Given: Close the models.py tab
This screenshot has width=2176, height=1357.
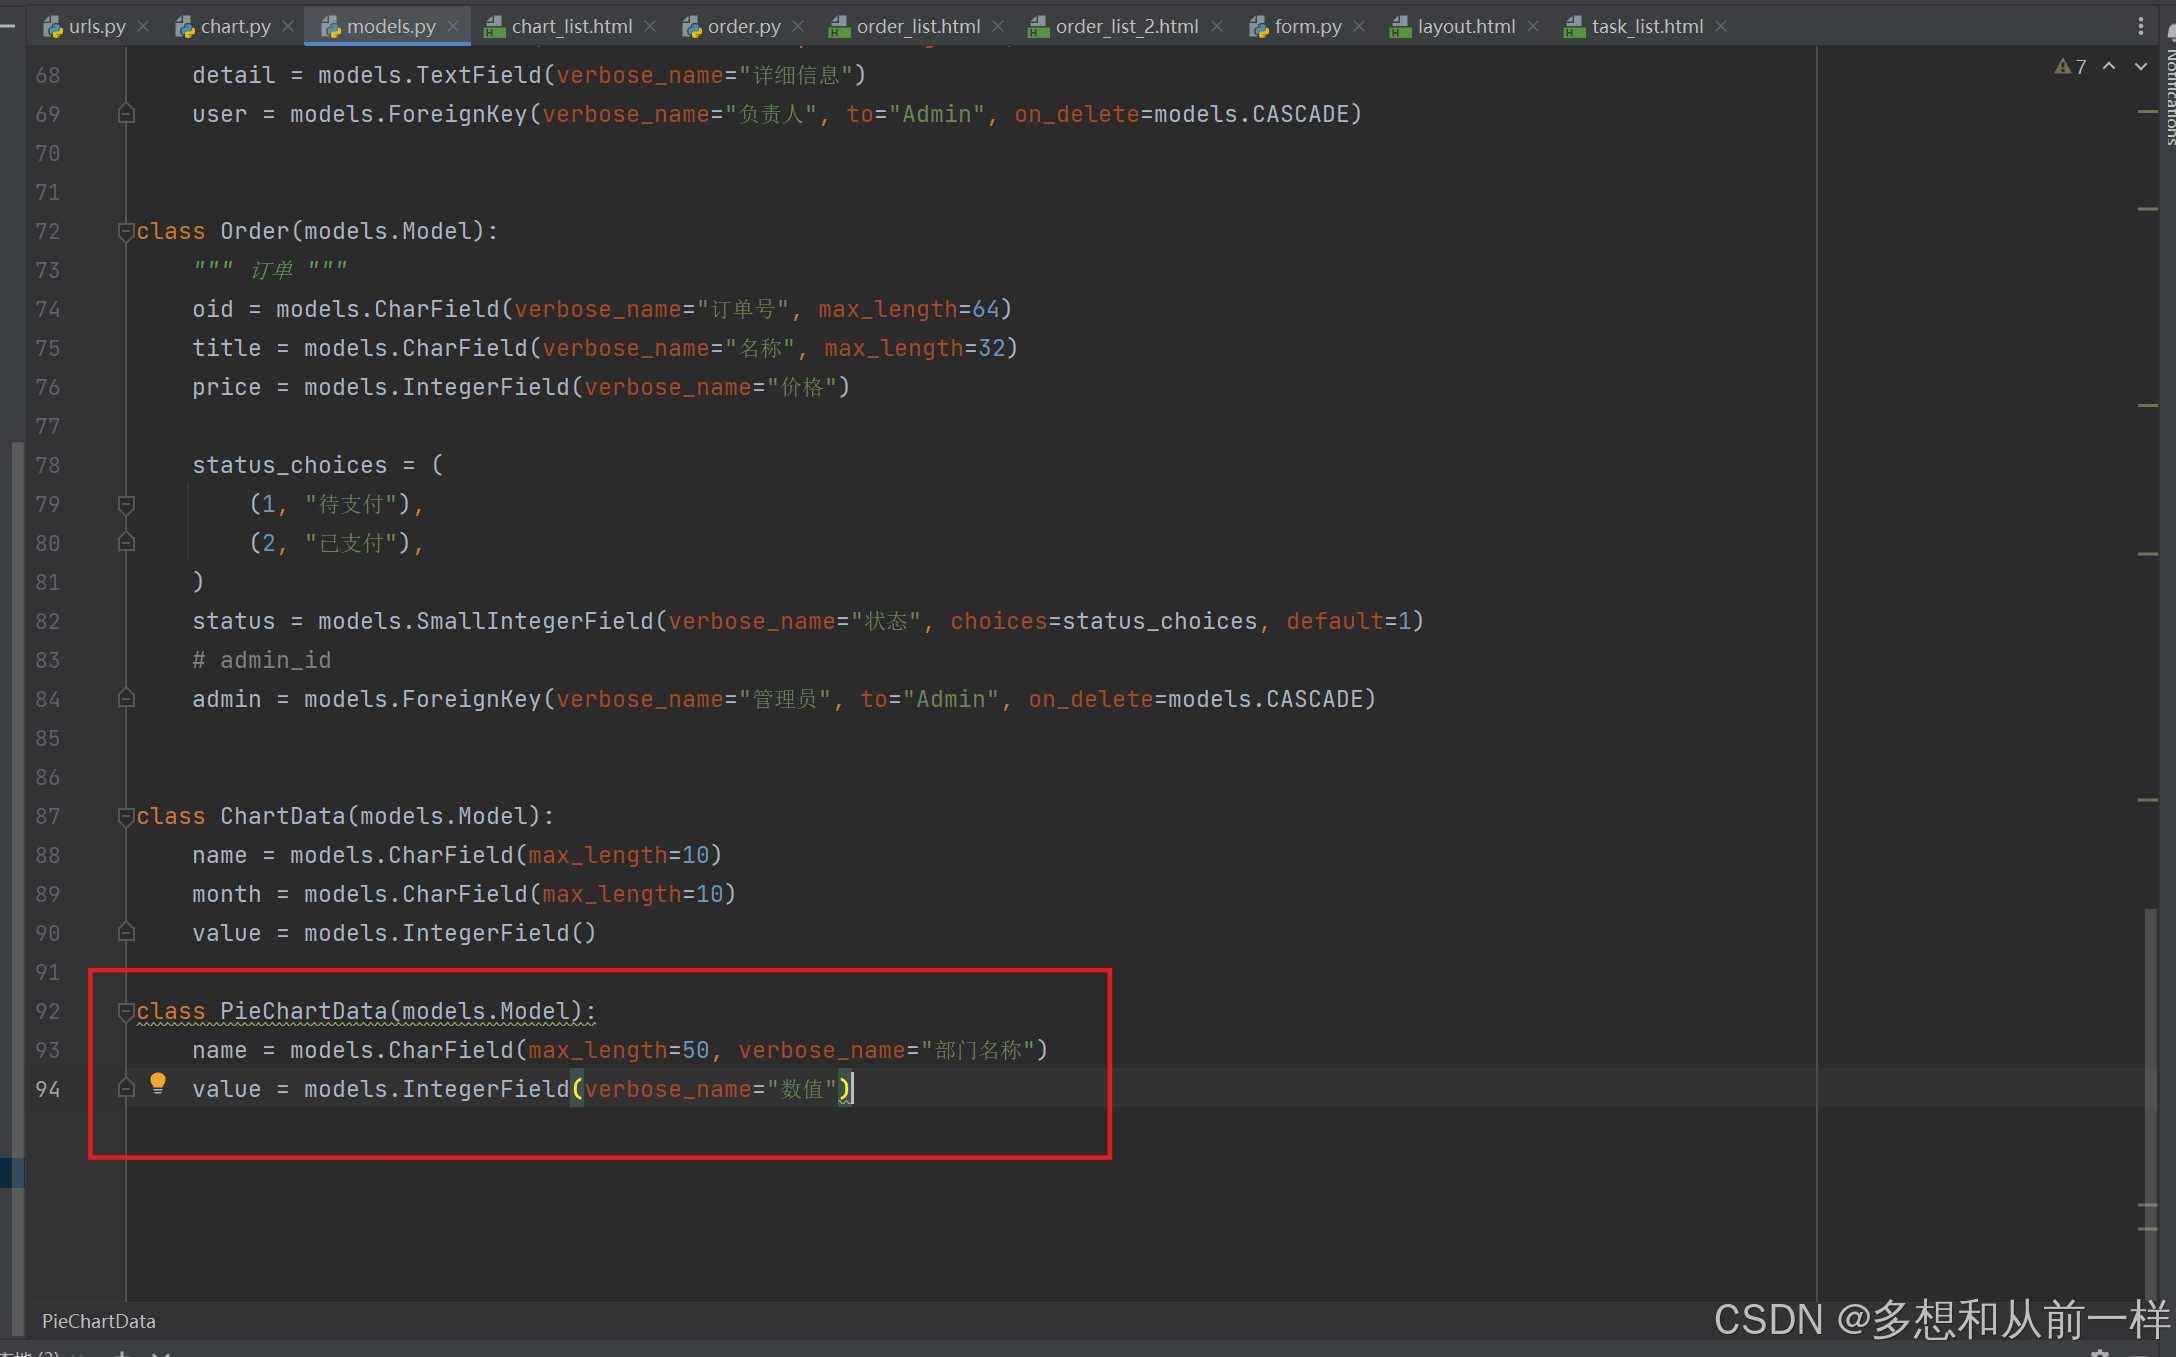Looking at the screenshot, I should (x=453, y=27).
